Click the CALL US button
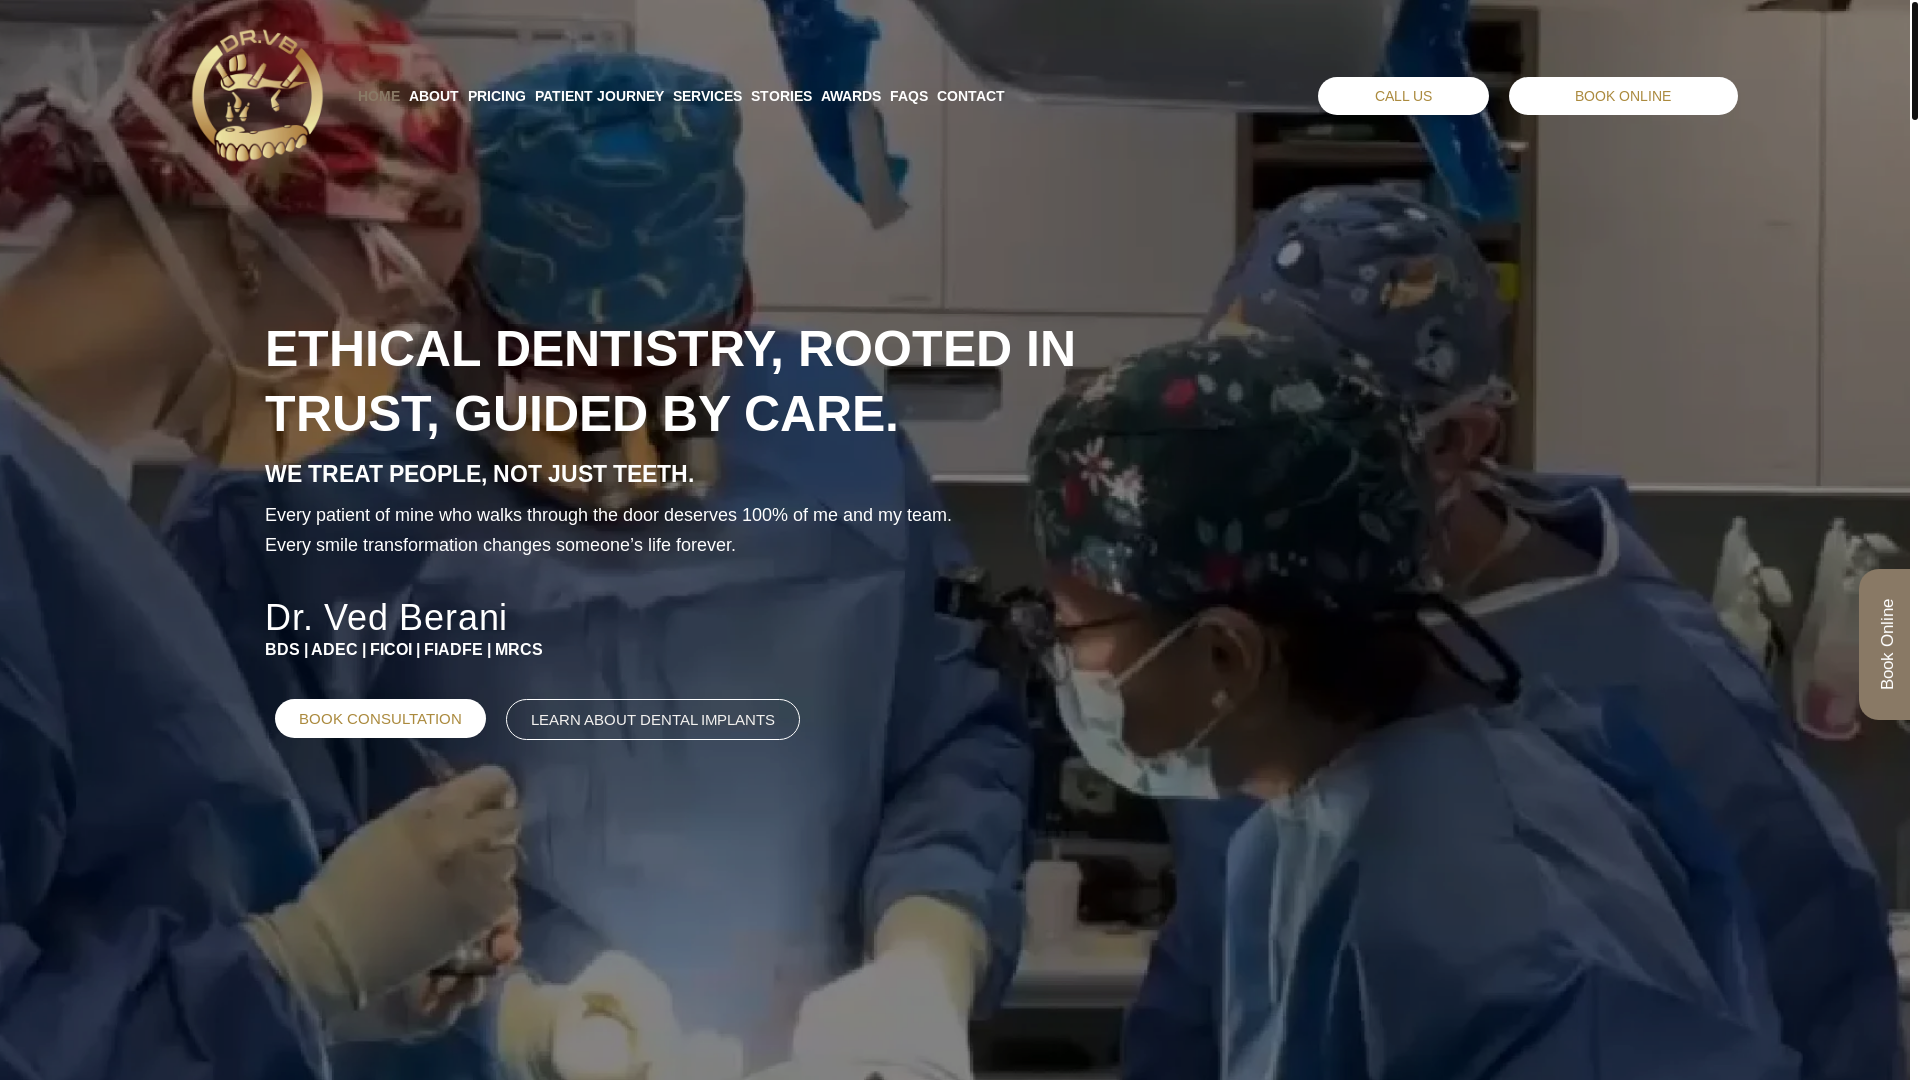 pyautogui.click(x=1403, y=96)
